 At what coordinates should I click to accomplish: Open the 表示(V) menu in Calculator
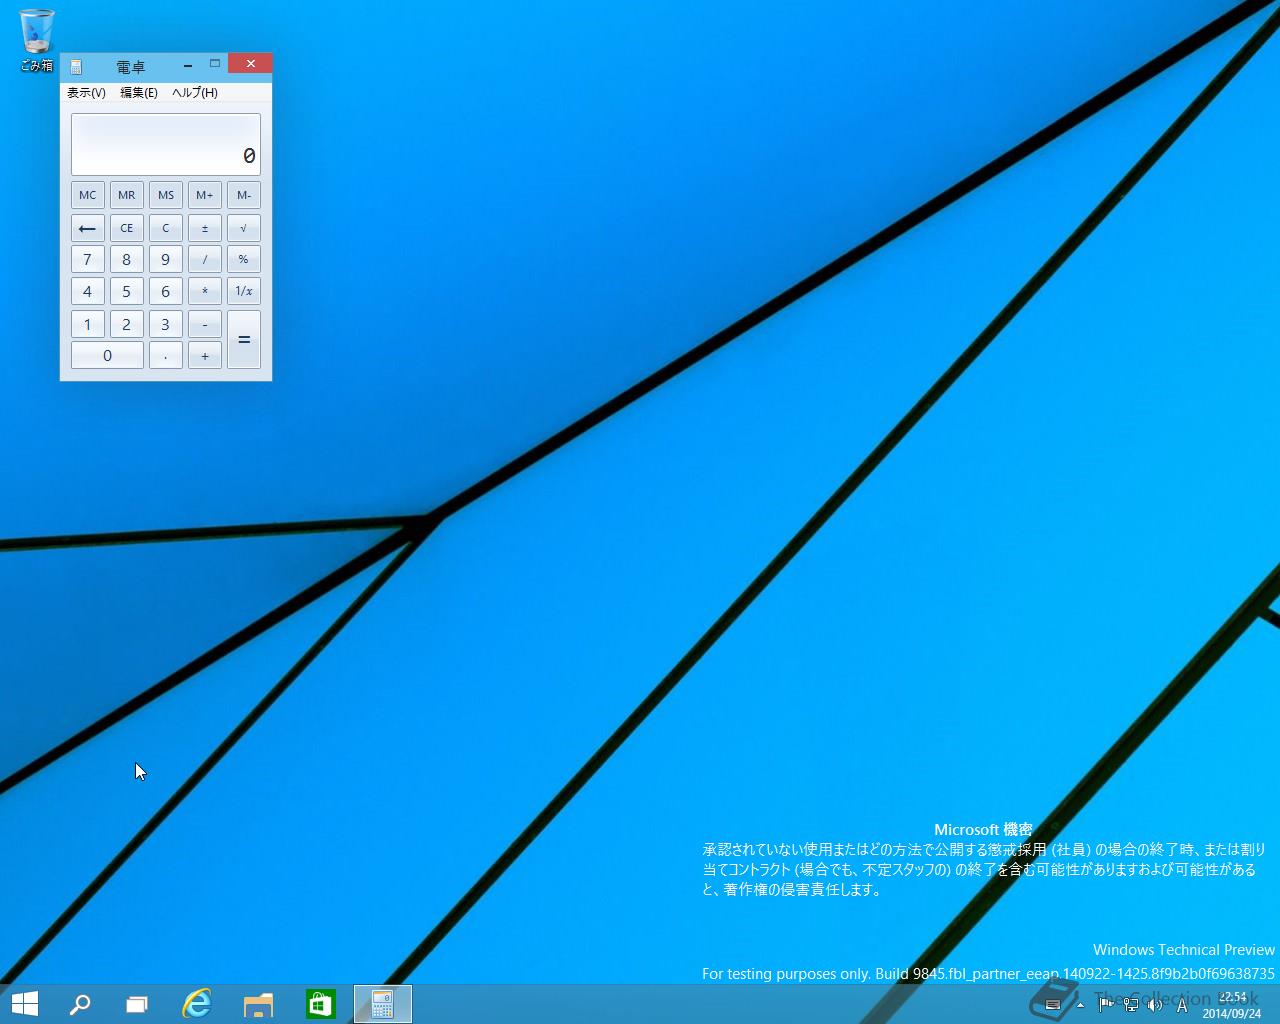coord(86,92)
